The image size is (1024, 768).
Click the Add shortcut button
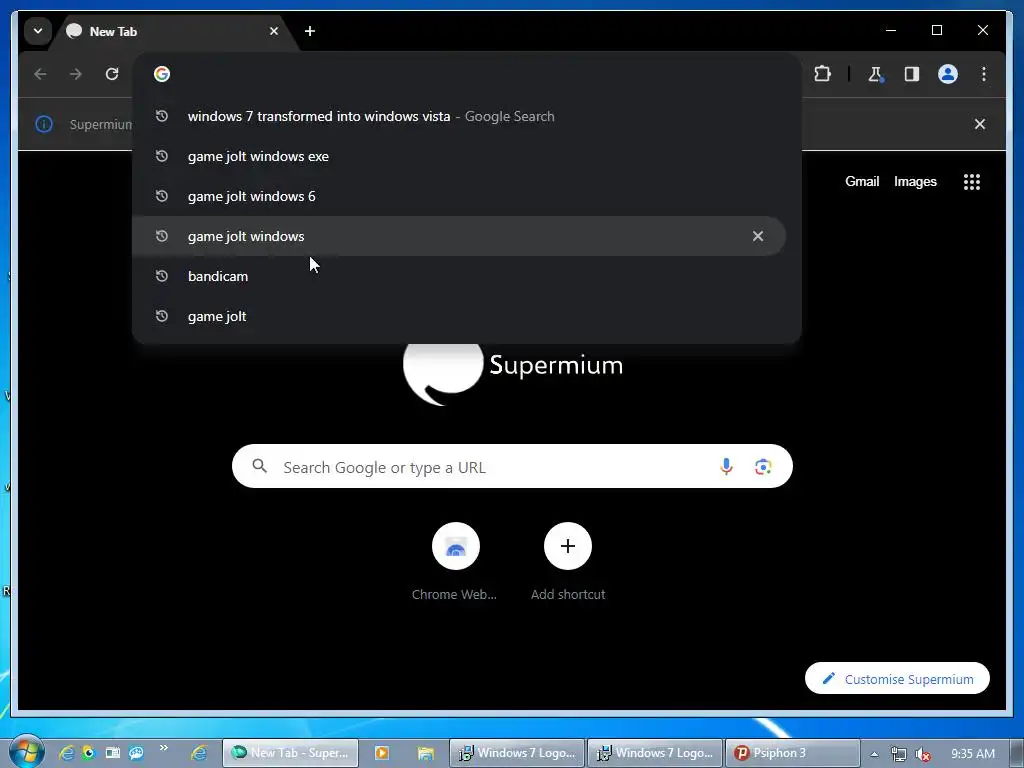coord(568,562)
